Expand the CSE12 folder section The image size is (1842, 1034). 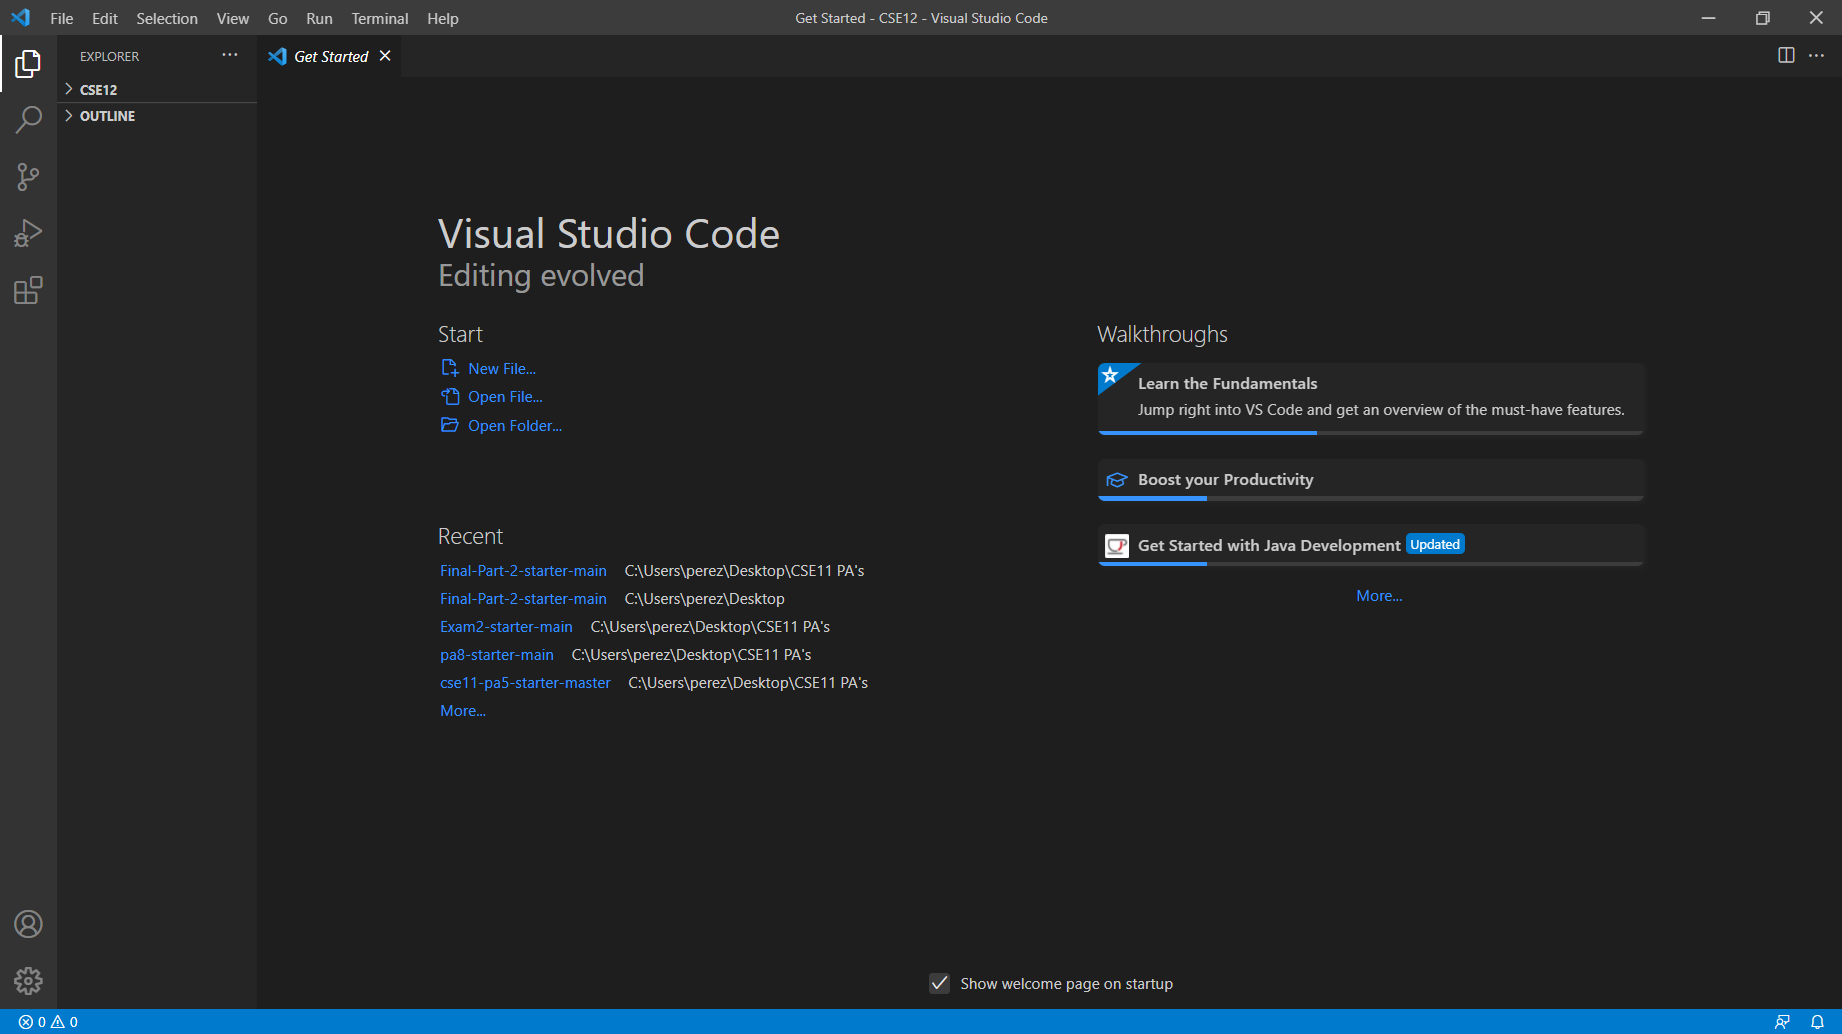point(98,90)
